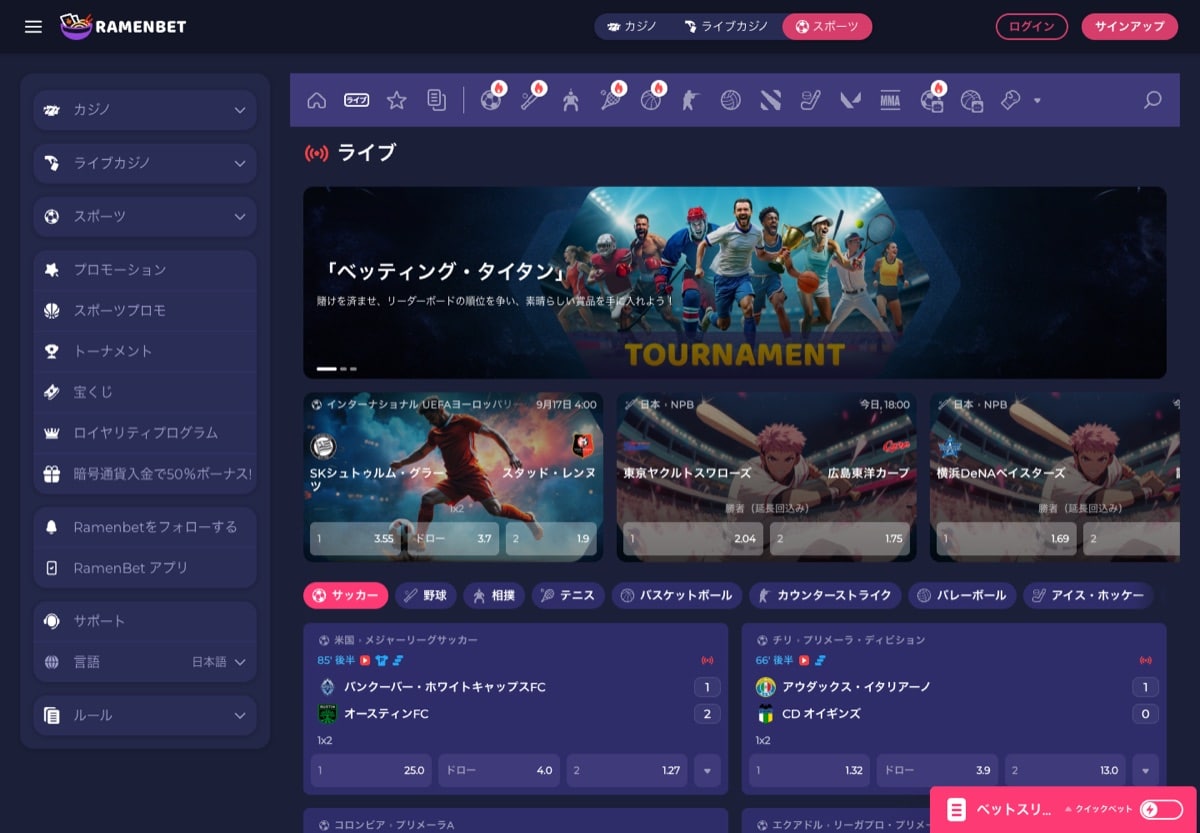Open the 言語 日本語 language dropdown
The image size is (1200, 833).
145,661
